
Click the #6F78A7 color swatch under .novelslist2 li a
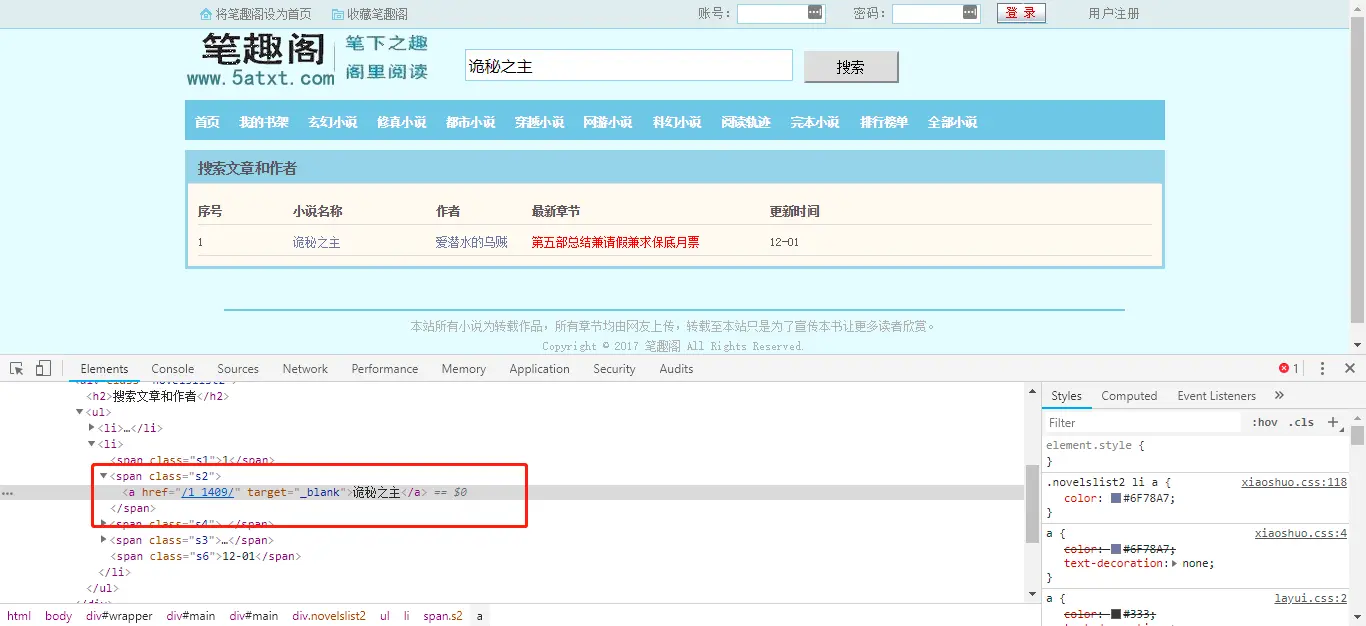point(1116,498)
